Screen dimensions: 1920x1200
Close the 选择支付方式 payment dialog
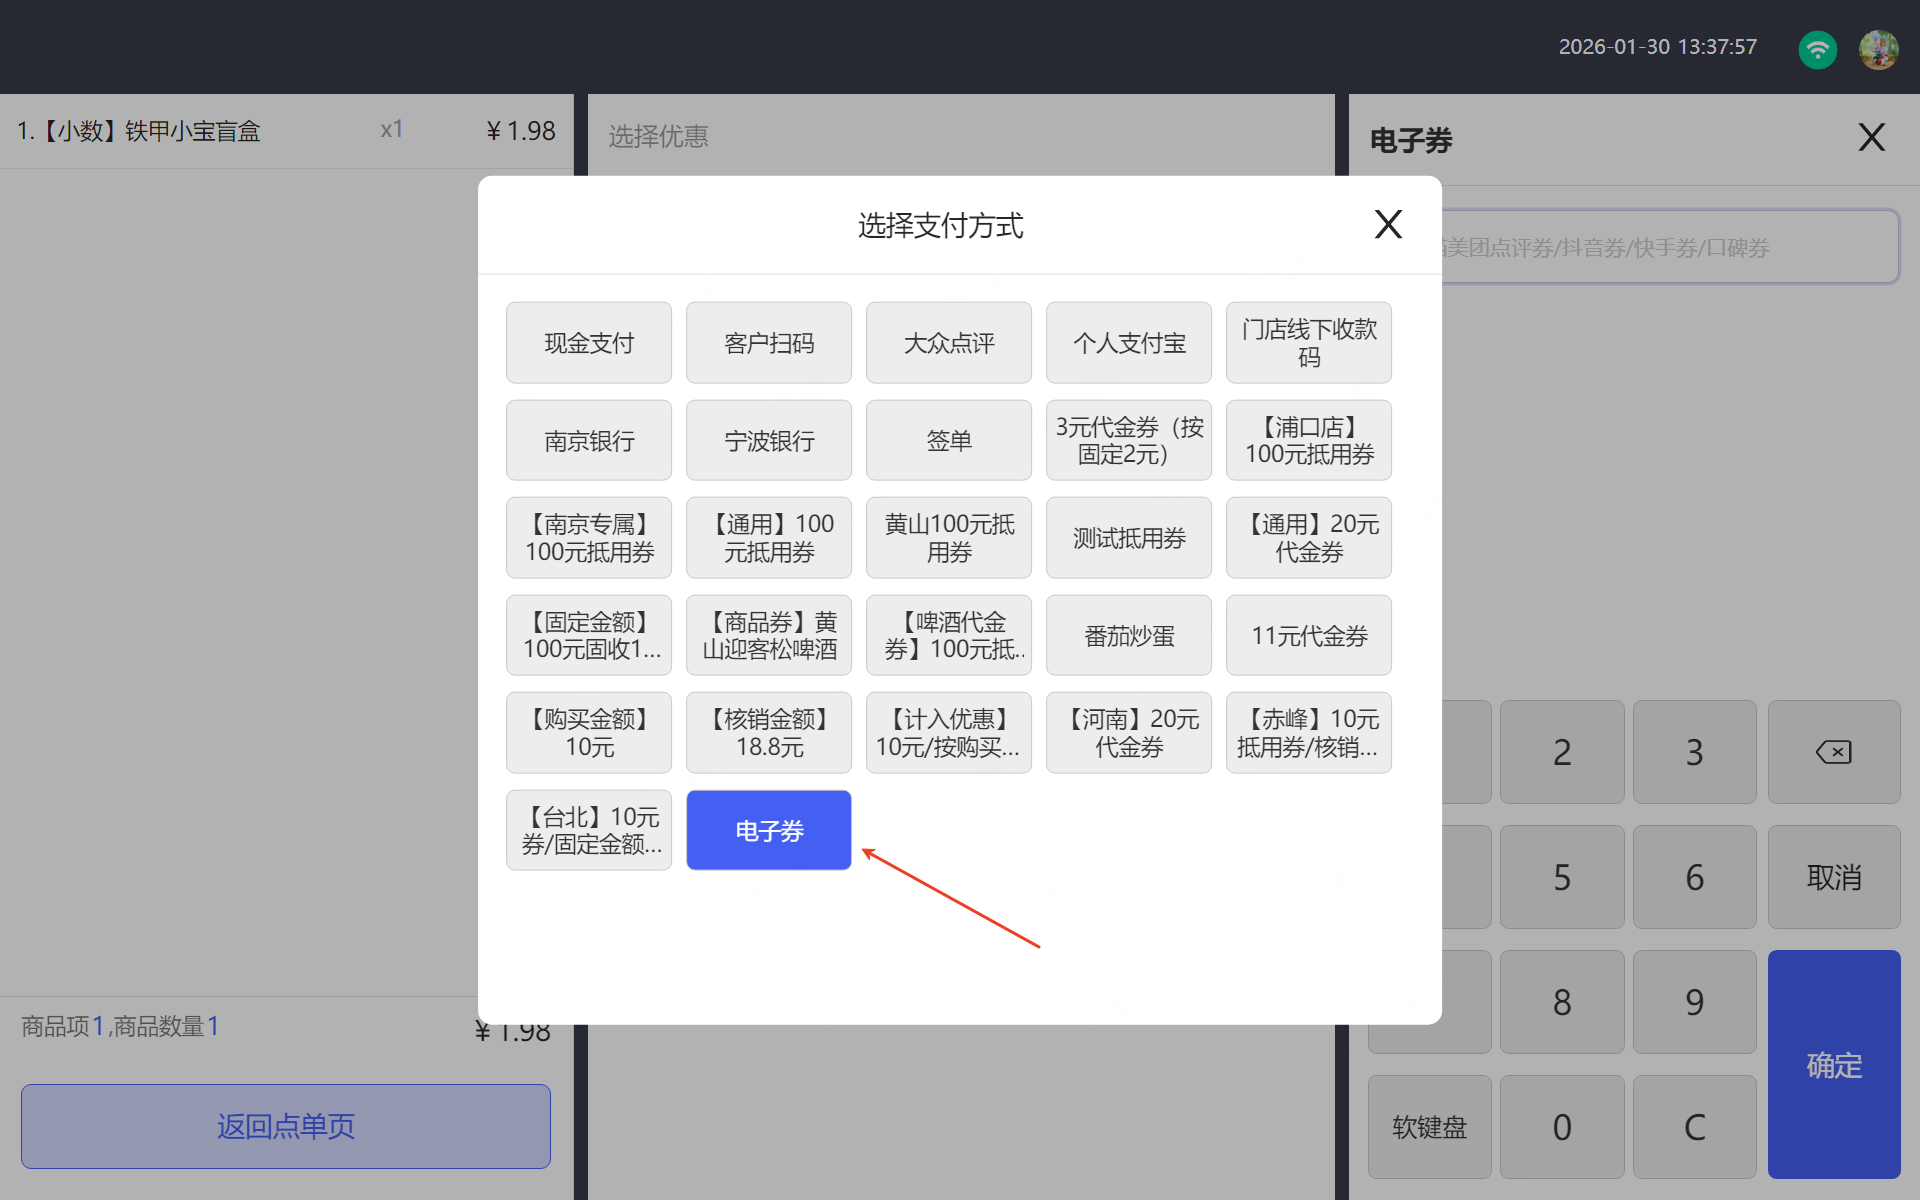pyautogui.click(x=1388, y=224)
